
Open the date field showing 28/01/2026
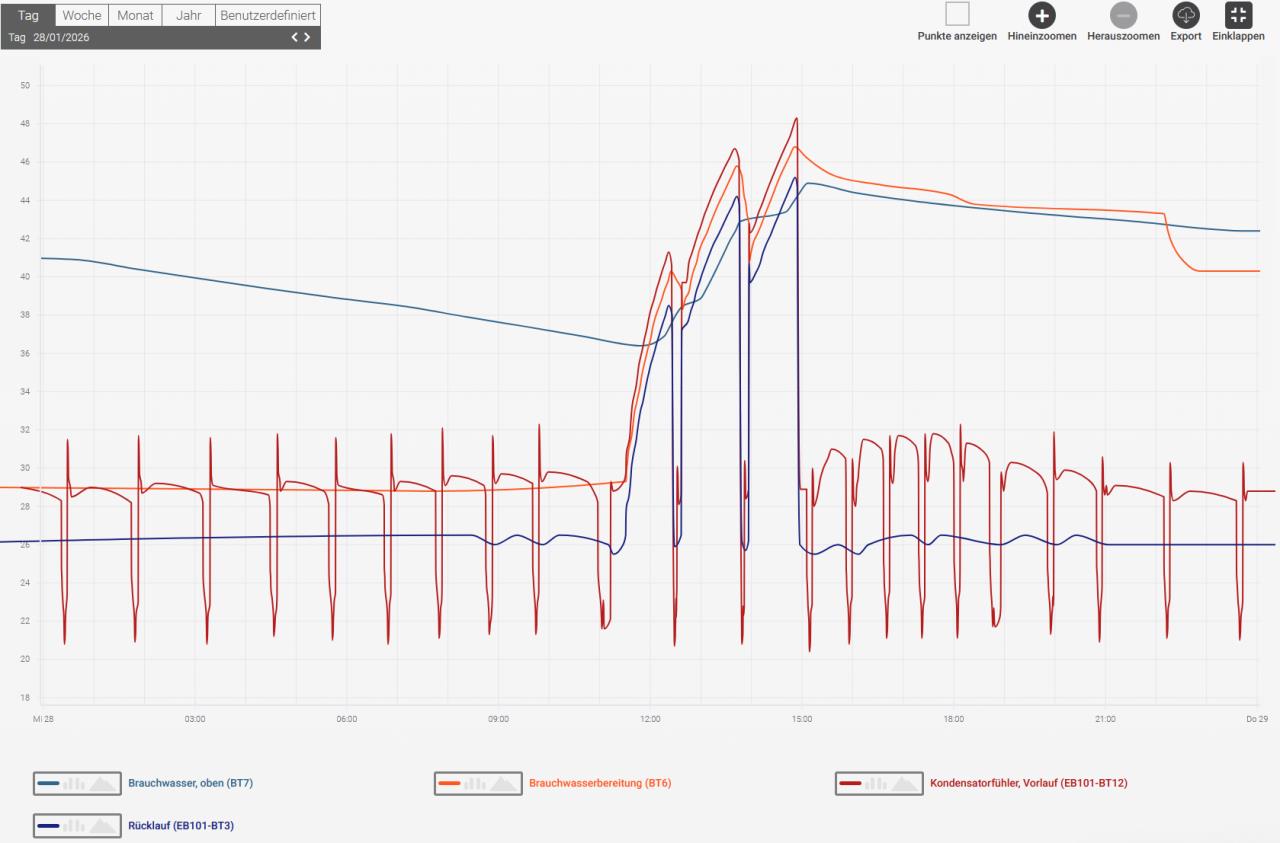pyautogui.click(x=61, y=37)
